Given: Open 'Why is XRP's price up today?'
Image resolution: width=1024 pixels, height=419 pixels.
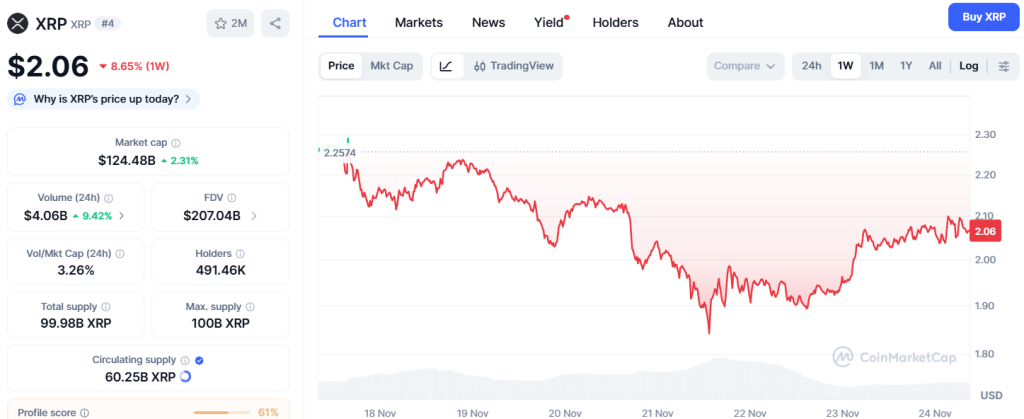Looking at the screenshot, I should (x=104, y=99).
